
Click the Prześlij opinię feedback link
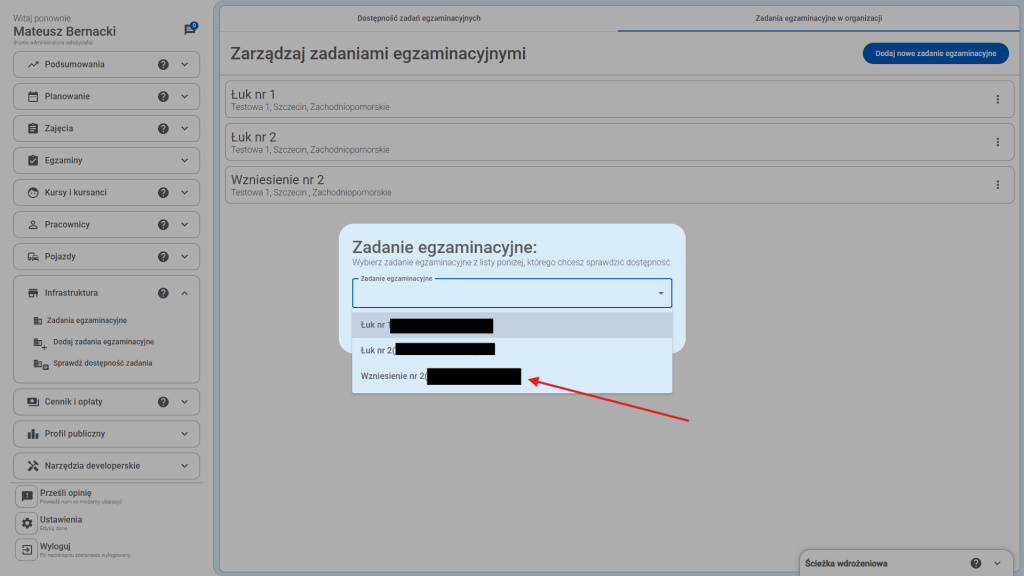coord(66,493)
